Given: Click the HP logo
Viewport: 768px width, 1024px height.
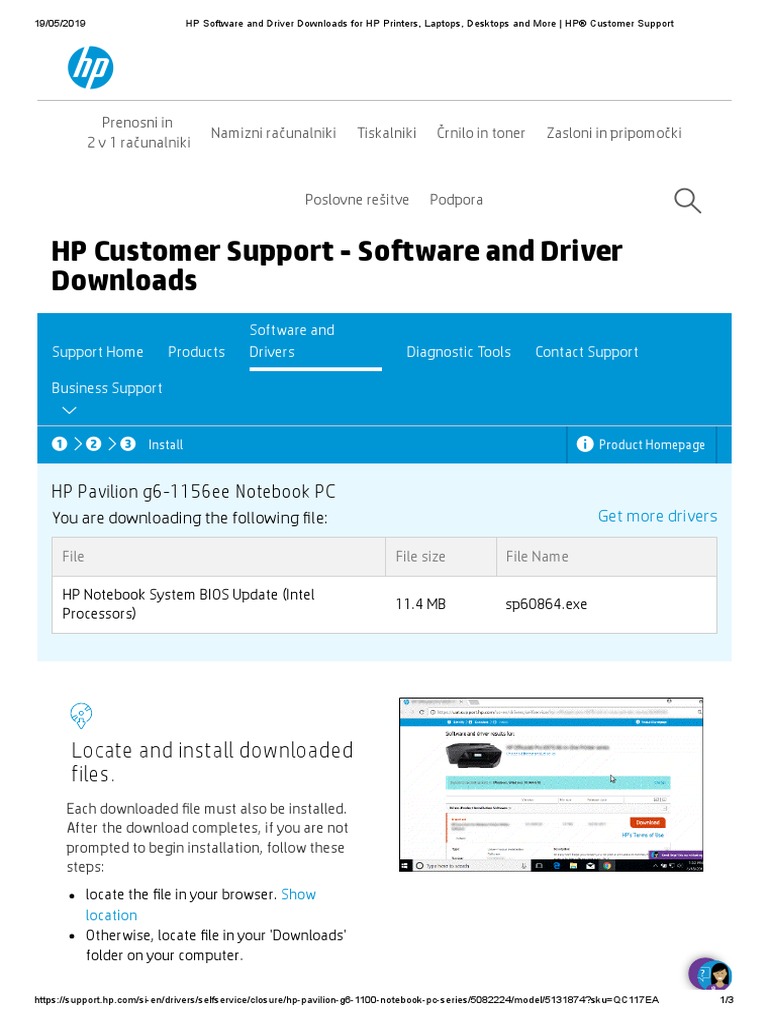Looking at the screenshot, I should (x=90, y=67).
